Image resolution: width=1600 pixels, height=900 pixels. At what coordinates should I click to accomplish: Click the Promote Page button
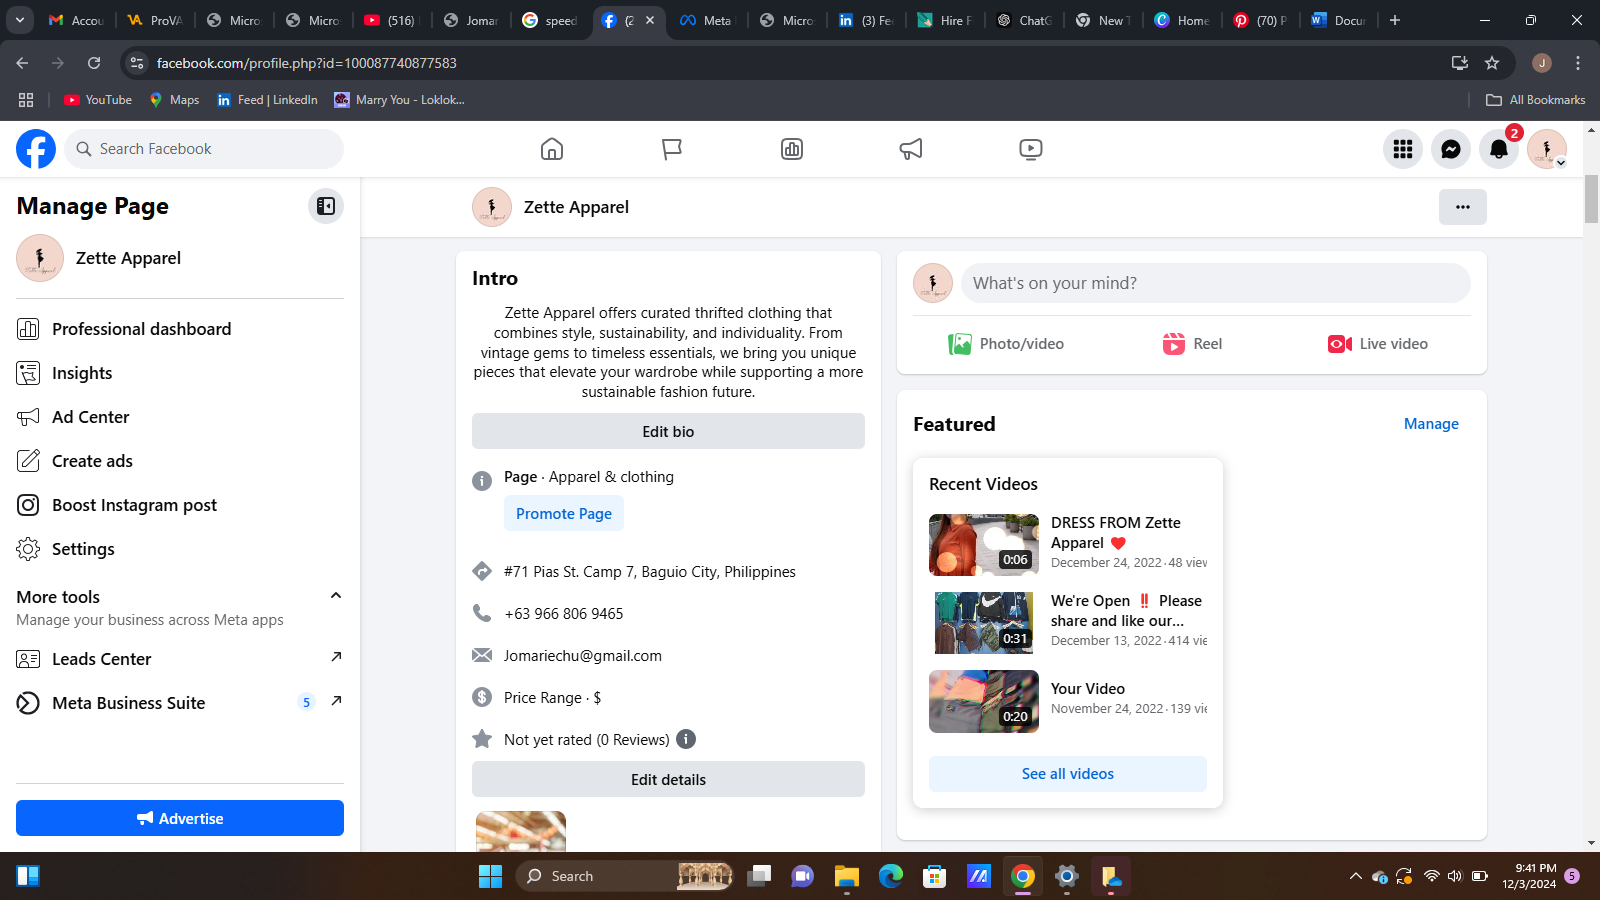coord(564,513)
